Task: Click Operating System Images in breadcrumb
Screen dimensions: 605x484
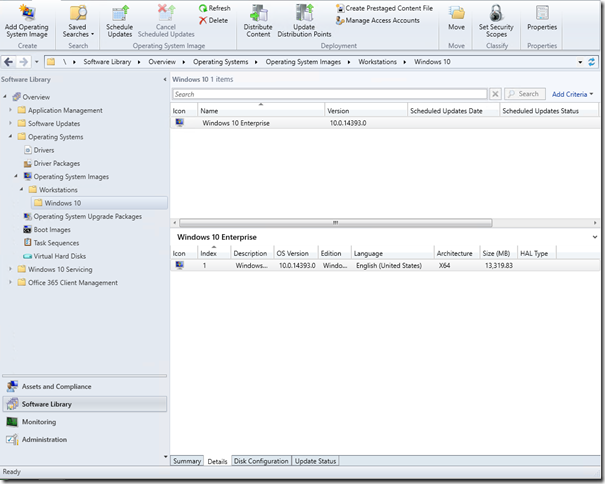Action: pos(303,62)
